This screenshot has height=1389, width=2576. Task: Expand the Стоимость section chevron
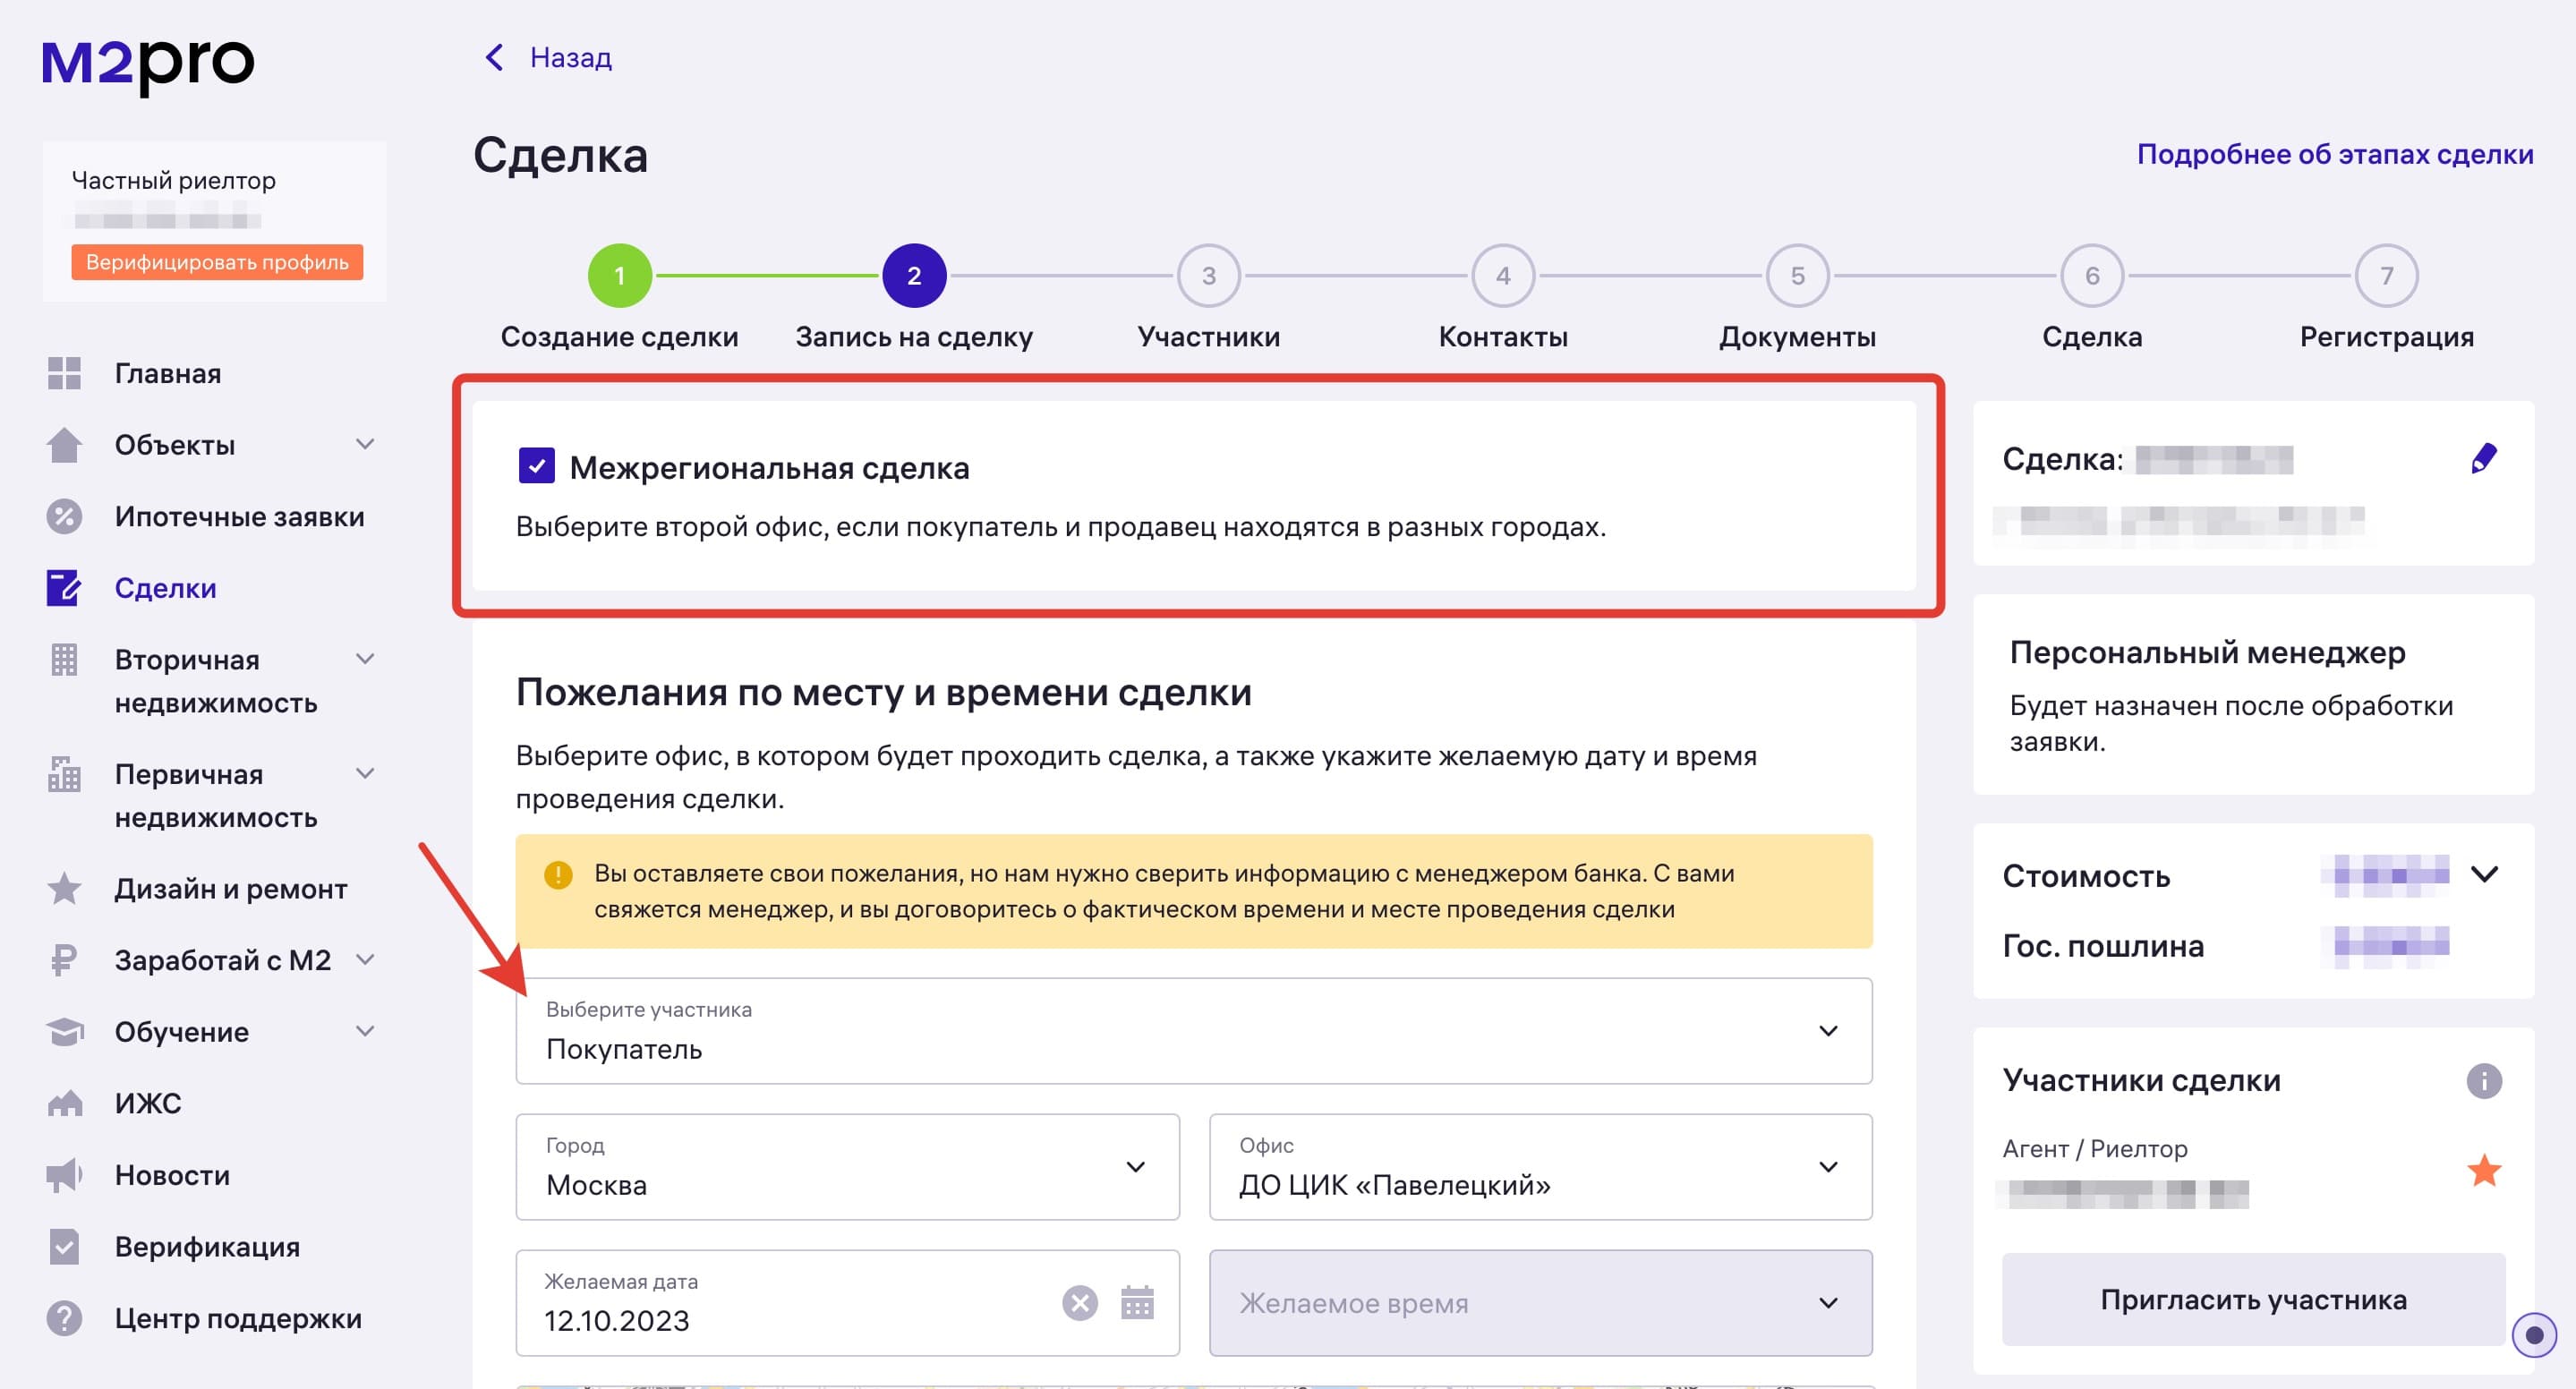click(x=2485, y=875)
